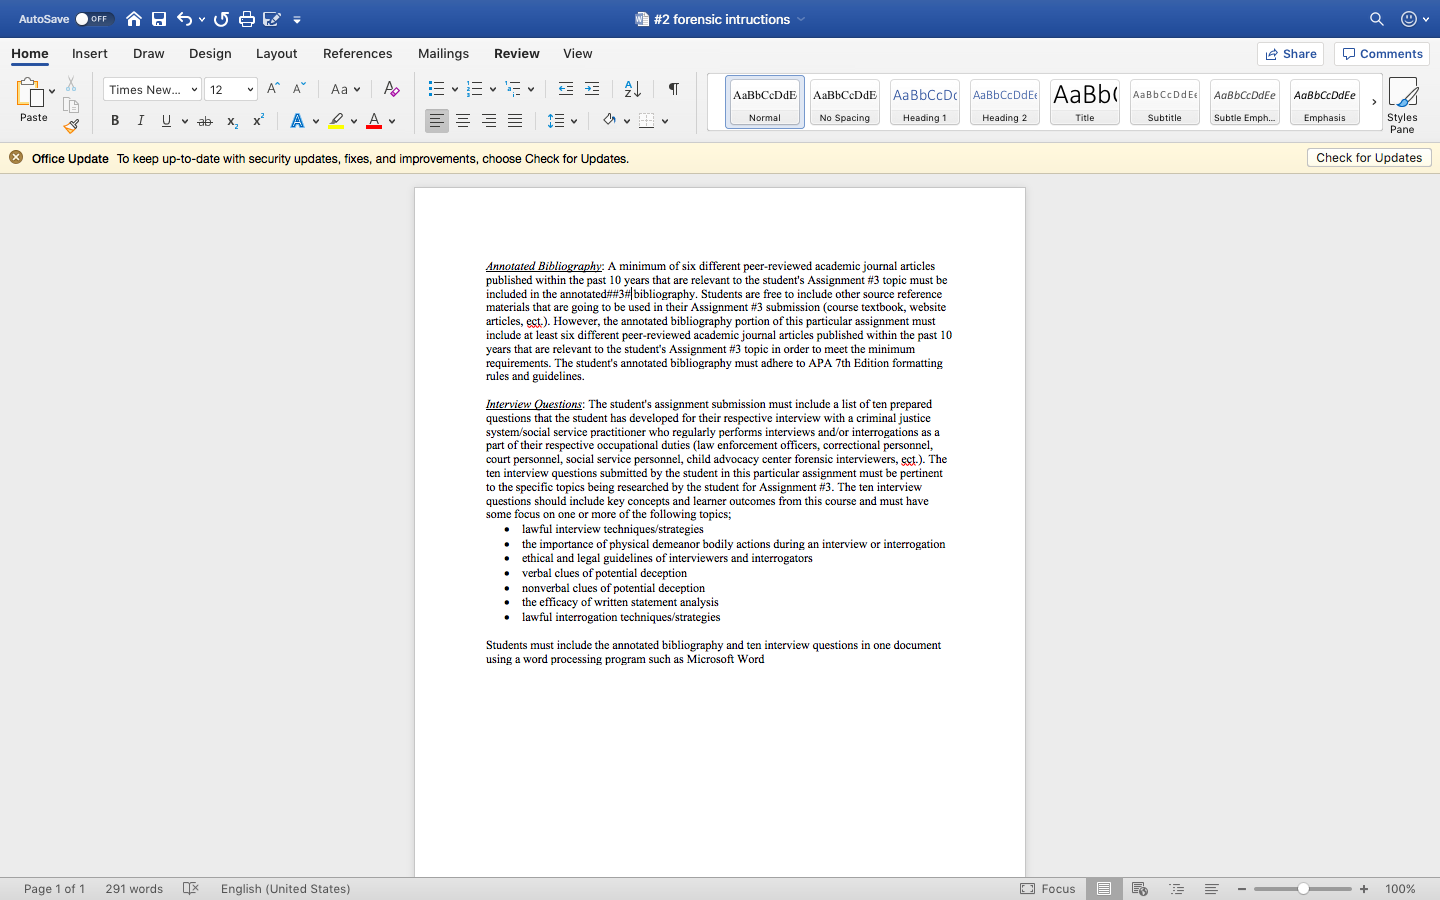Screen dimensions: 1440x900
Task: Click the Strikethrough icon
Action: pyautogui.click(x=205, y=121)
